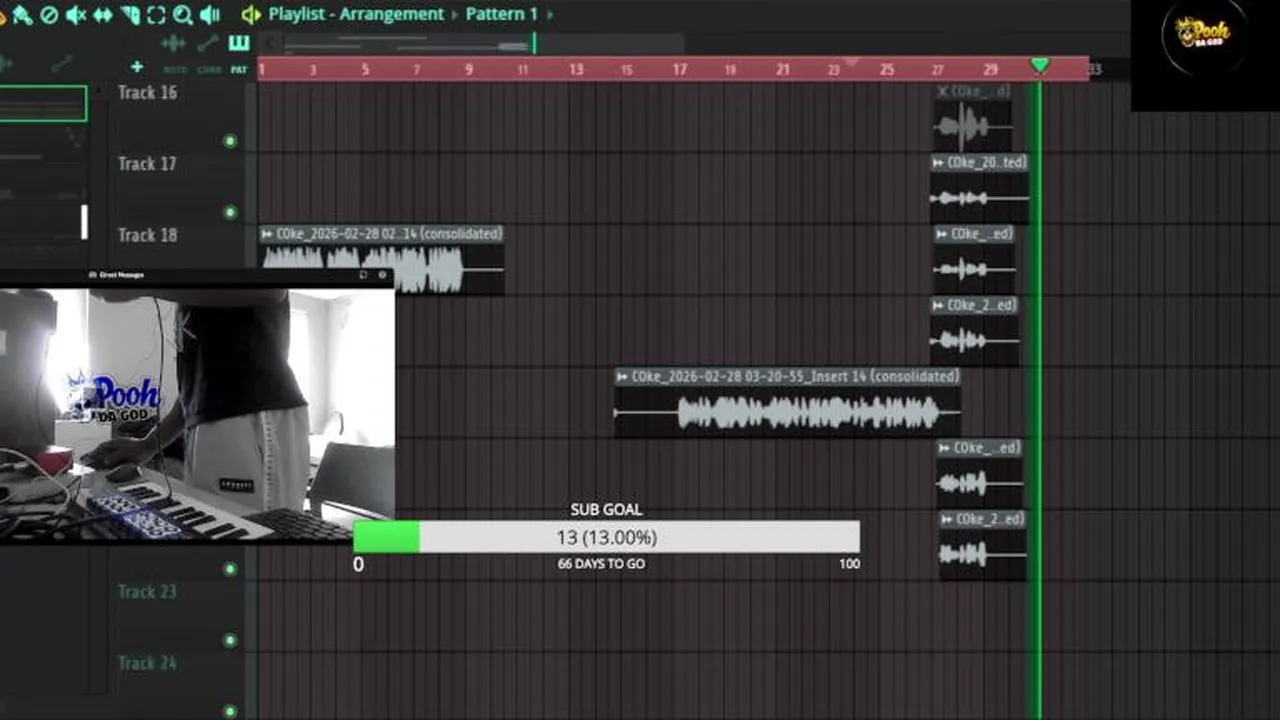Toggle mute LED on Track 17

(x=230, y=212)
